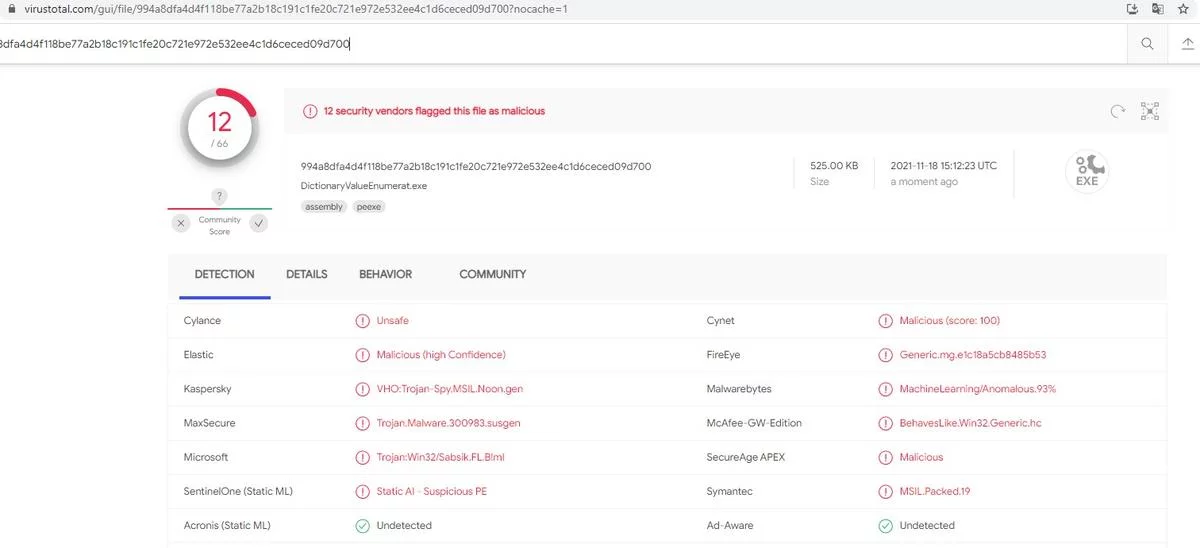
Task: Click the 12/66 detection score gauge
Action: click(x=219, y=127)
